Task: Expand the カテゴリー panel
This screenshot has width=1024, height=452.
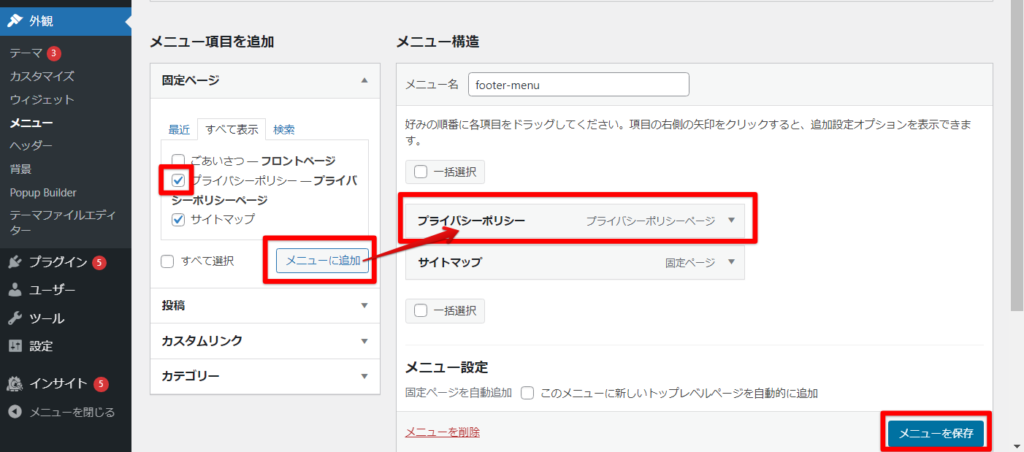Action: tap(265, 376)
